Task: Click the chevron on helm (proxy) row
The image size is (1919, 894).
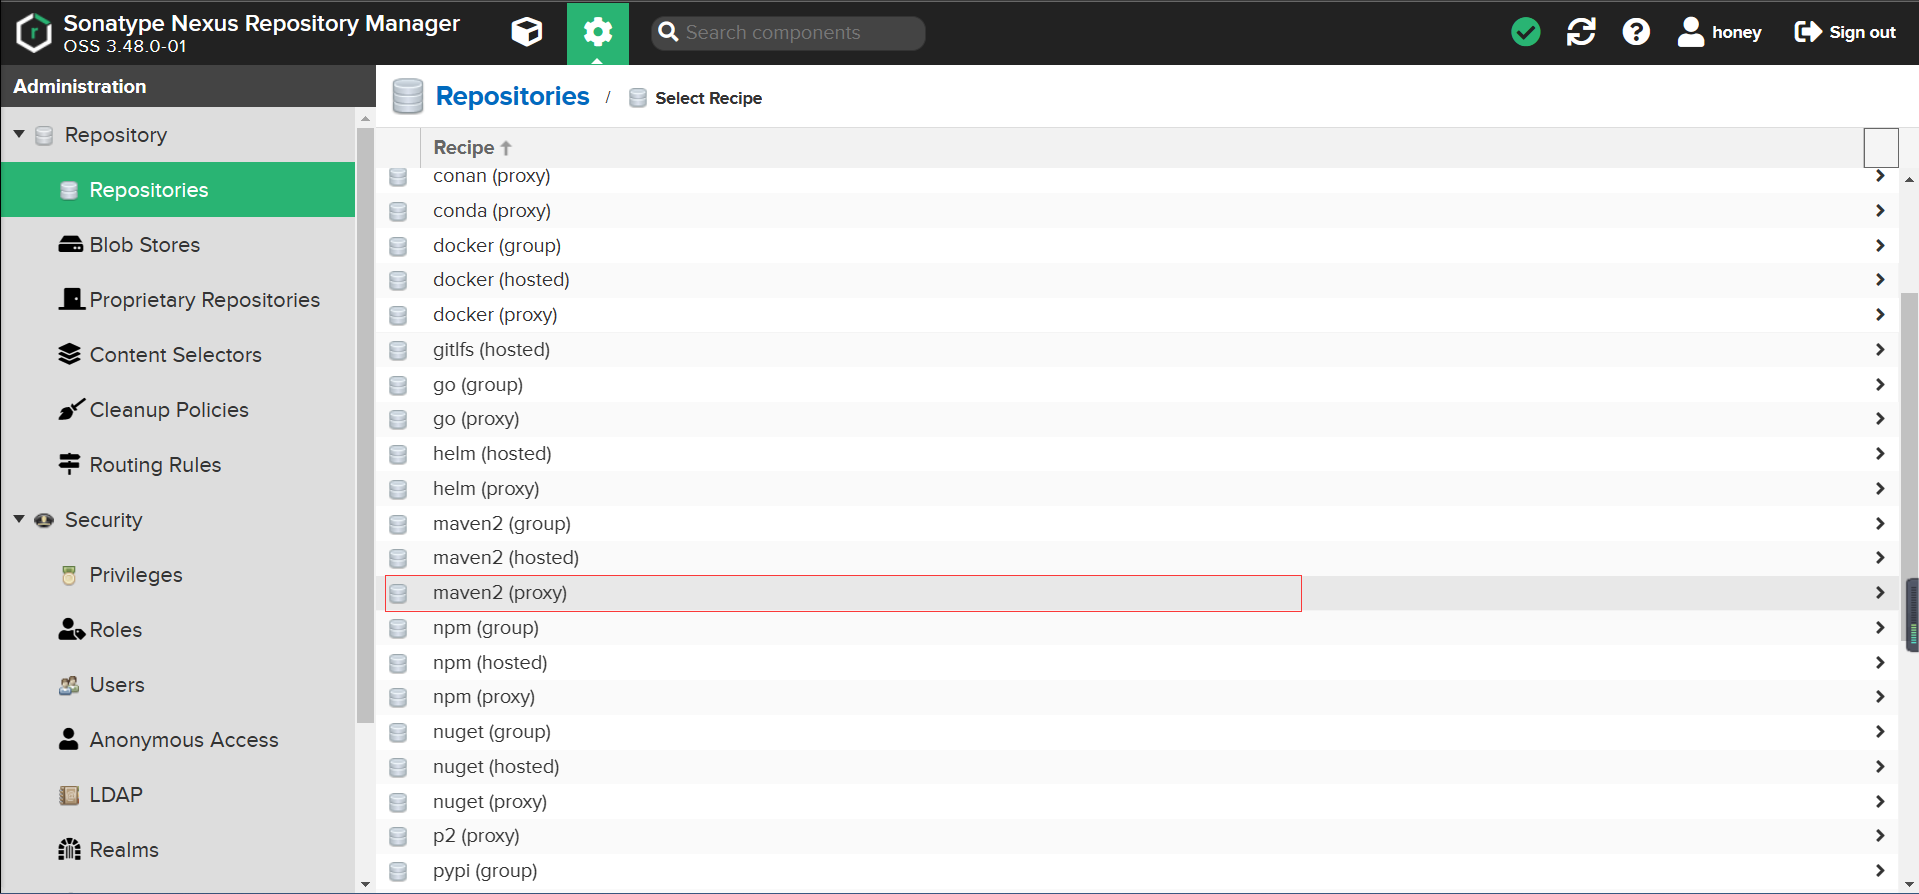Action: point(1880,488)
